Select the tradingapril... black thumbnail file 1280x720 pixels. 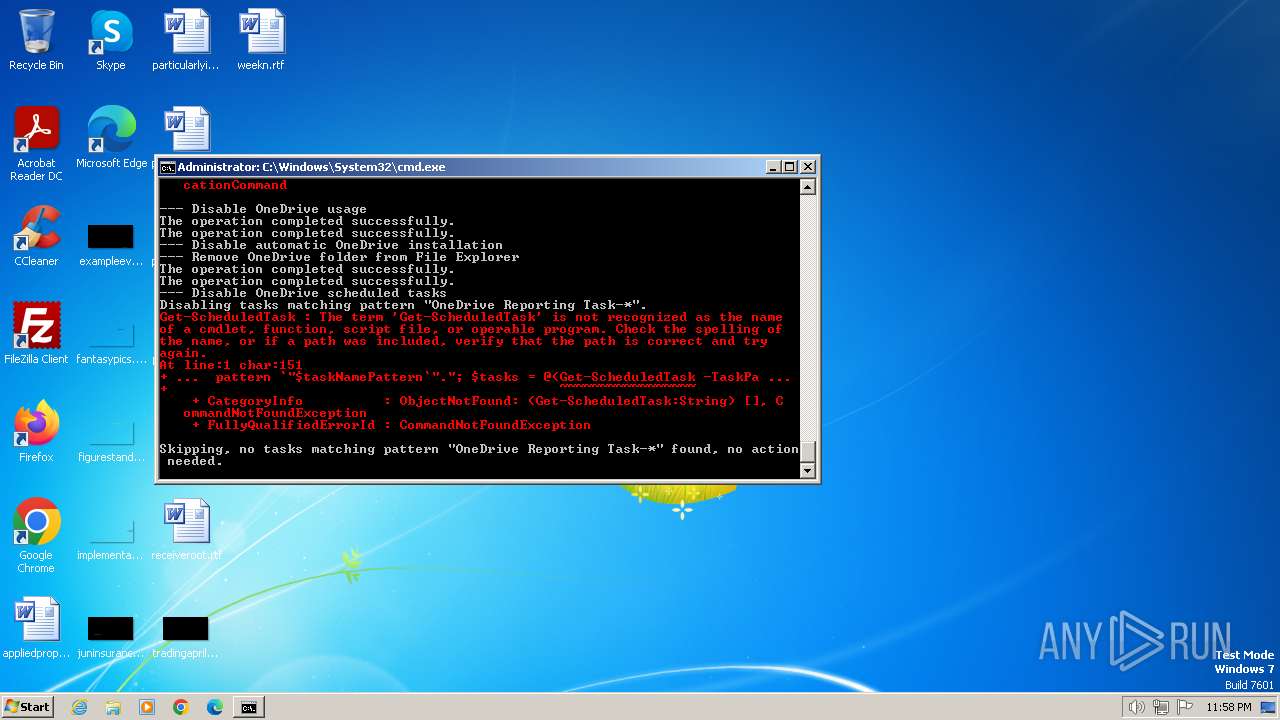pos(186,636)
